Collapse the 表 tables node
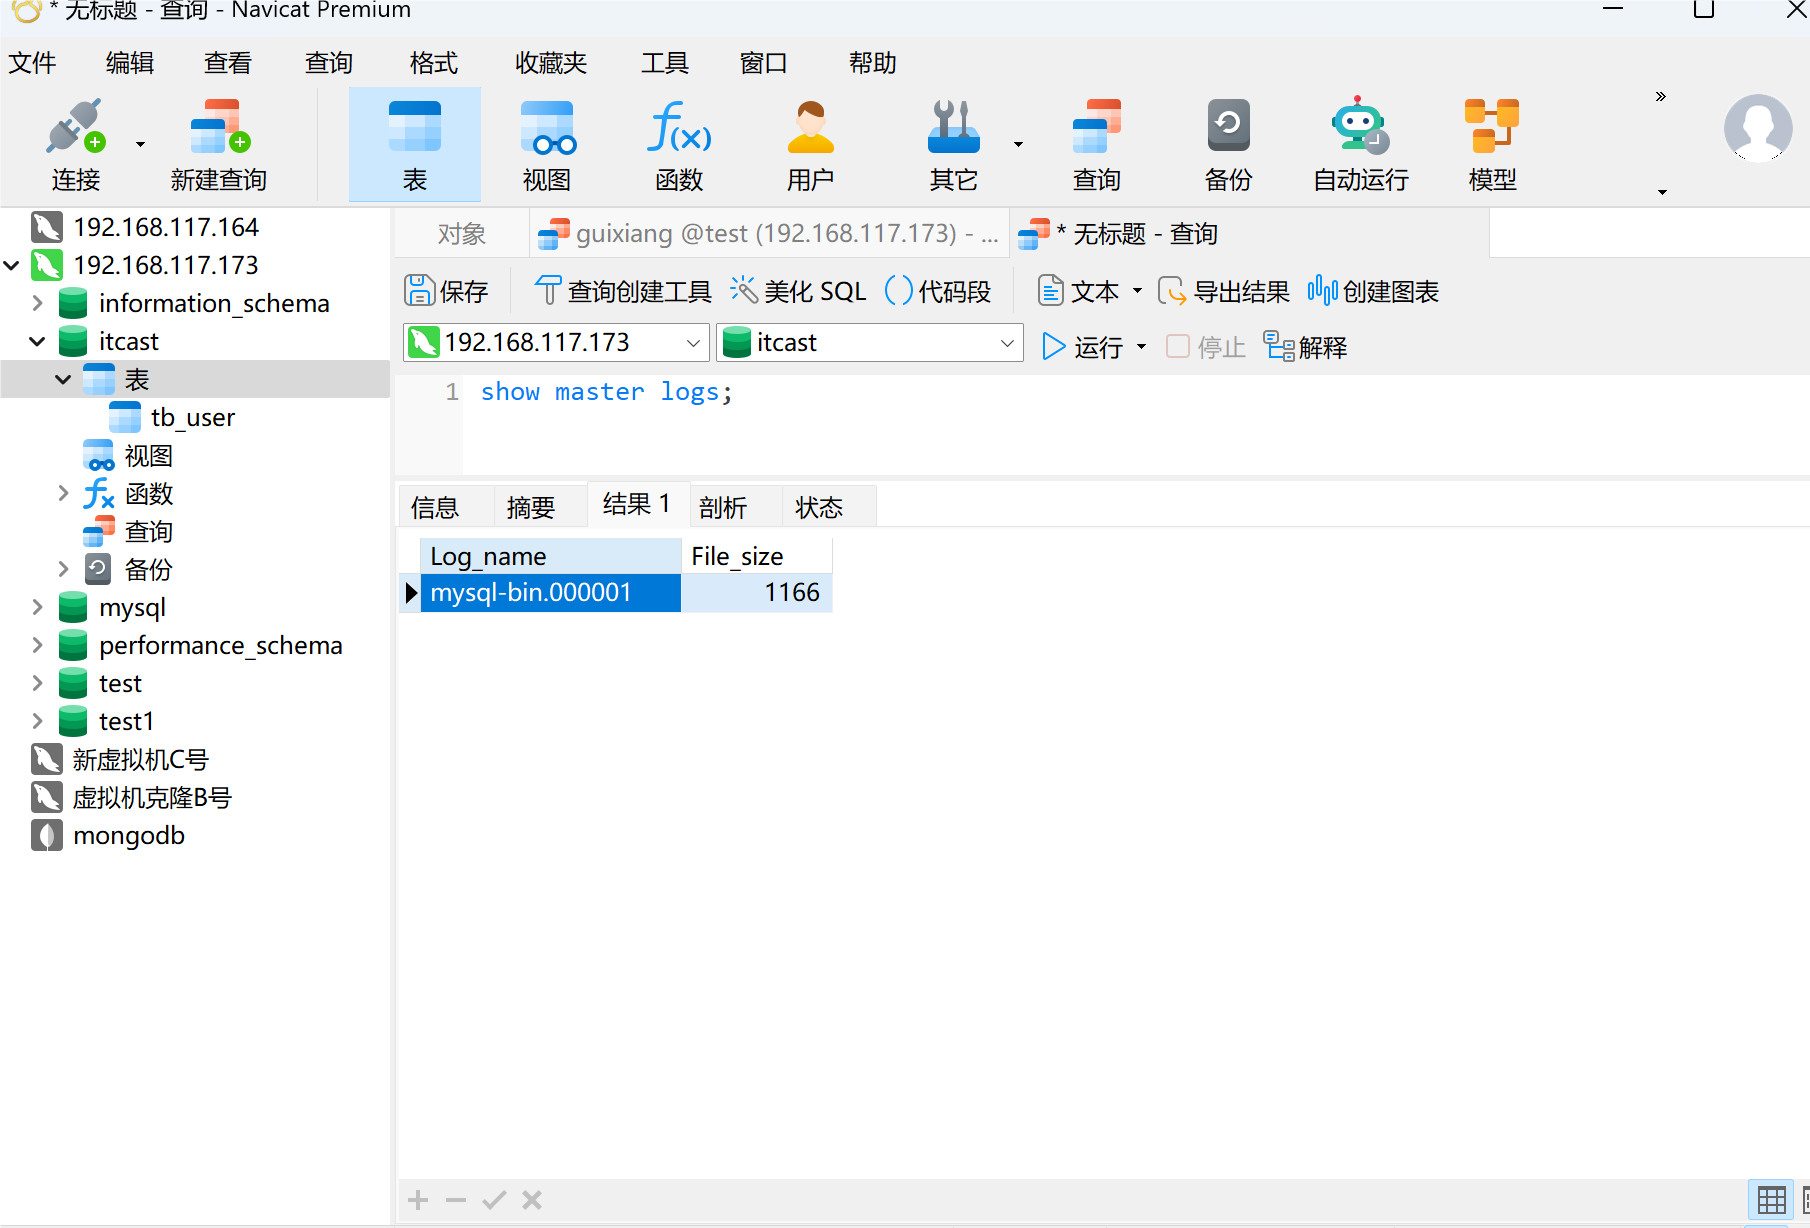This screenshot has height=1228, width=1810. (x=63, y=379)
